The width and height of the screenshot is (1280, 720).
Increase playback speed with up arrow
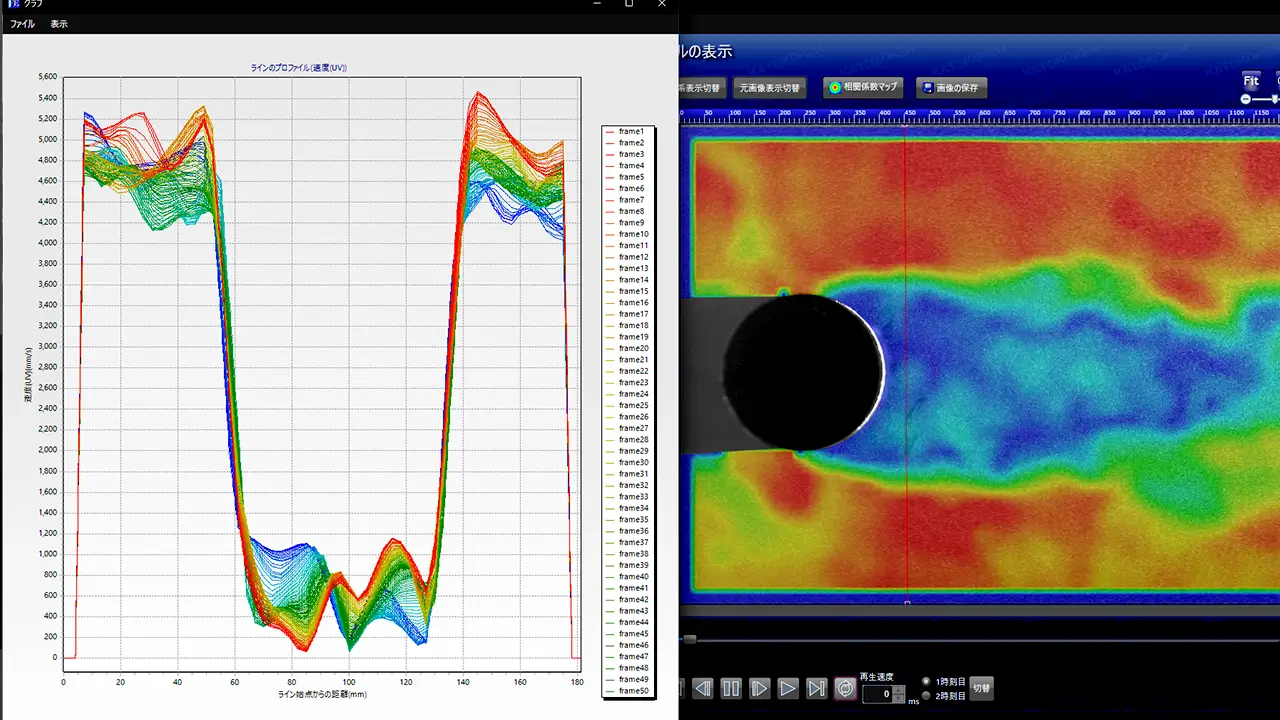(899, 690)
